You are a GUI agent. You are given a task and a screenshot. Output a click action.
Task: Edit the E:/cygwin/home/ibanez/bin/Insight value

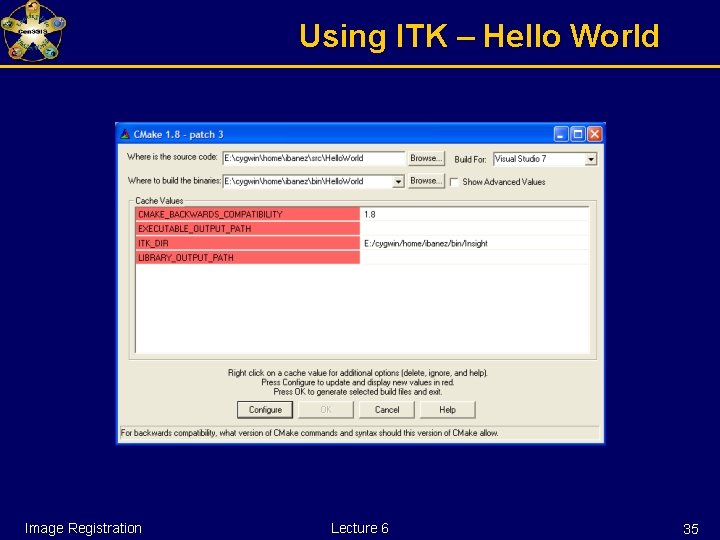point(474,243)
